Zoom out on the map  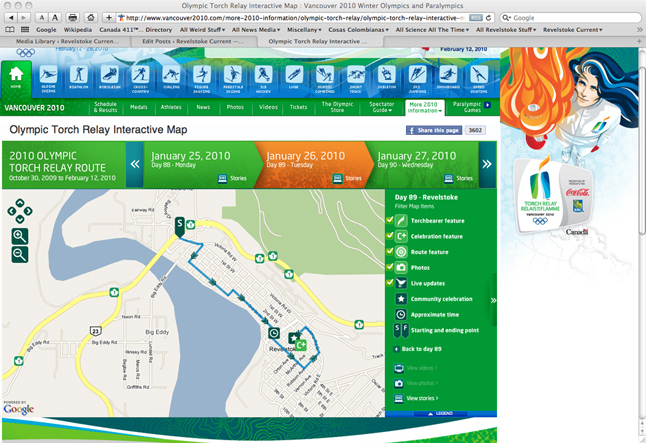(19, 254)
